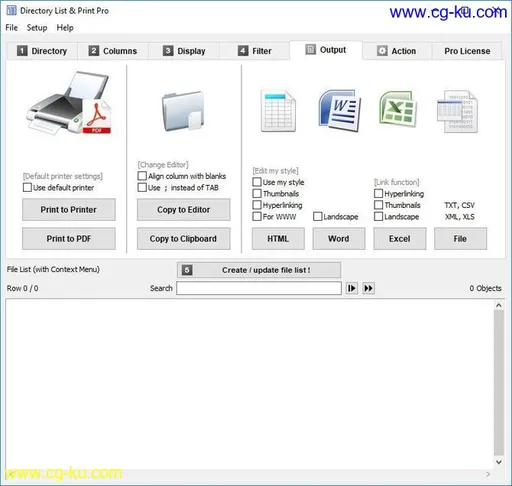The image size is (512, 486).
Task: Click the grey folder editor icon
Action: point(183,111)
